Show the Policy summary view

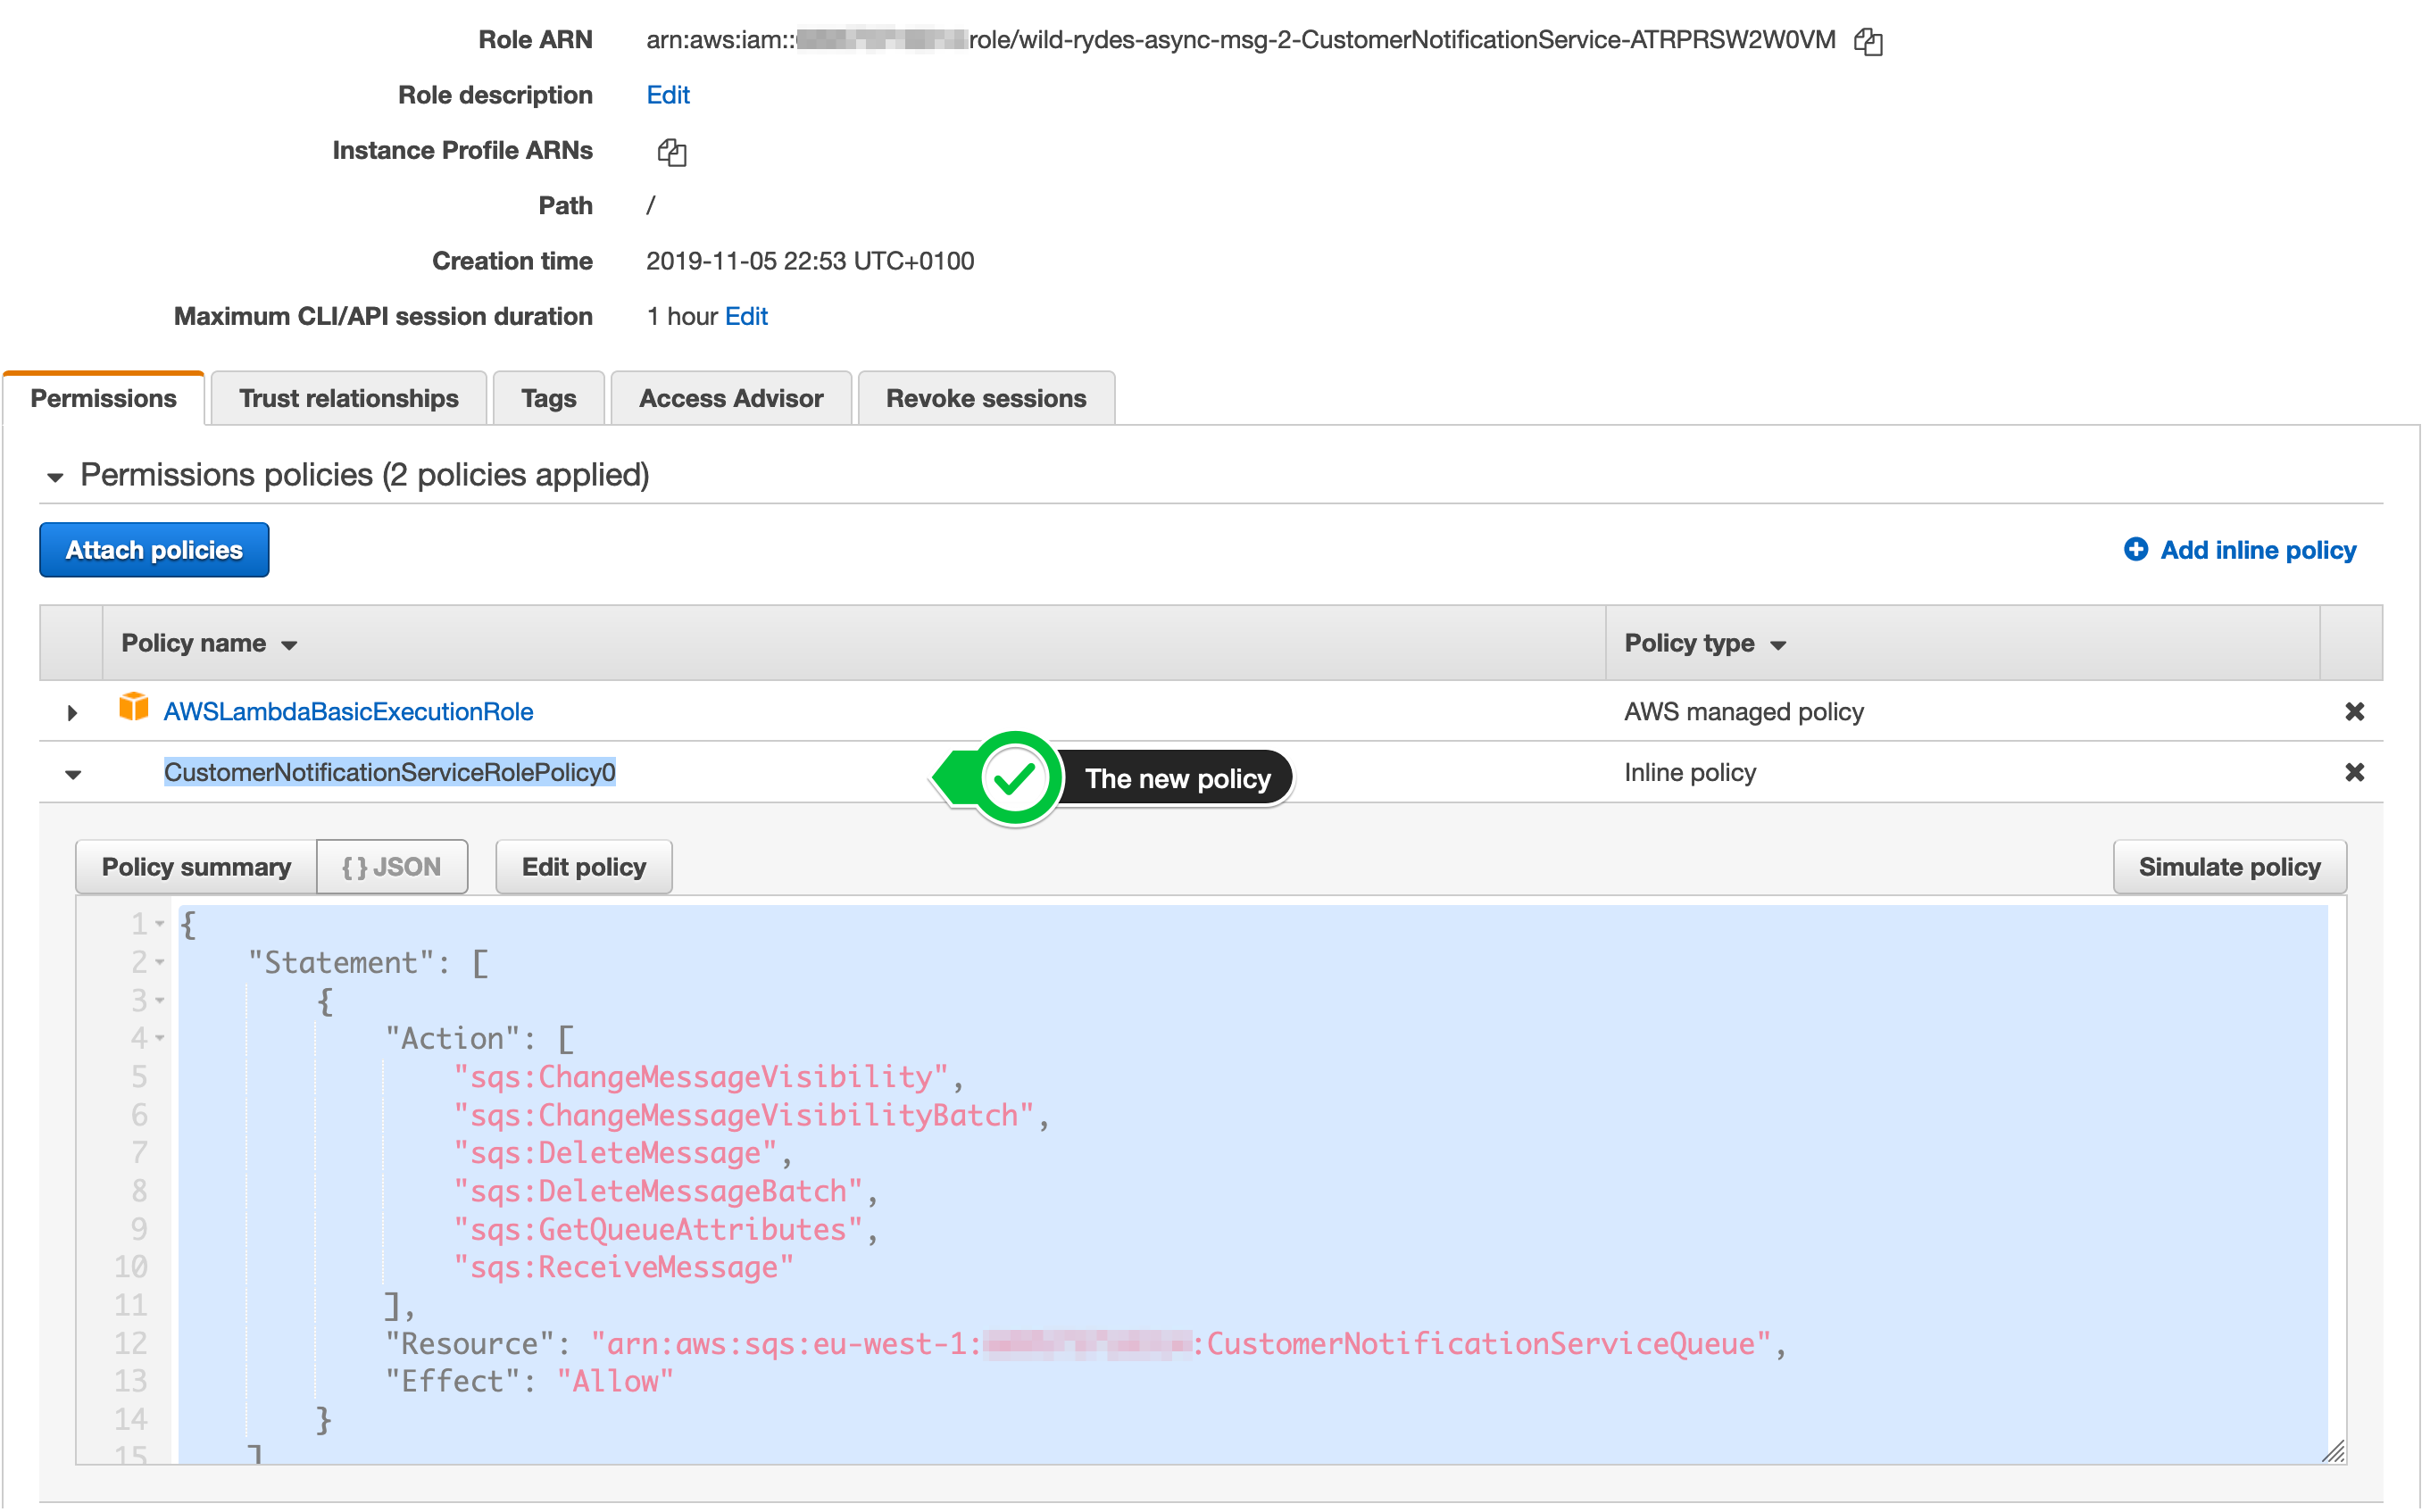197,868
